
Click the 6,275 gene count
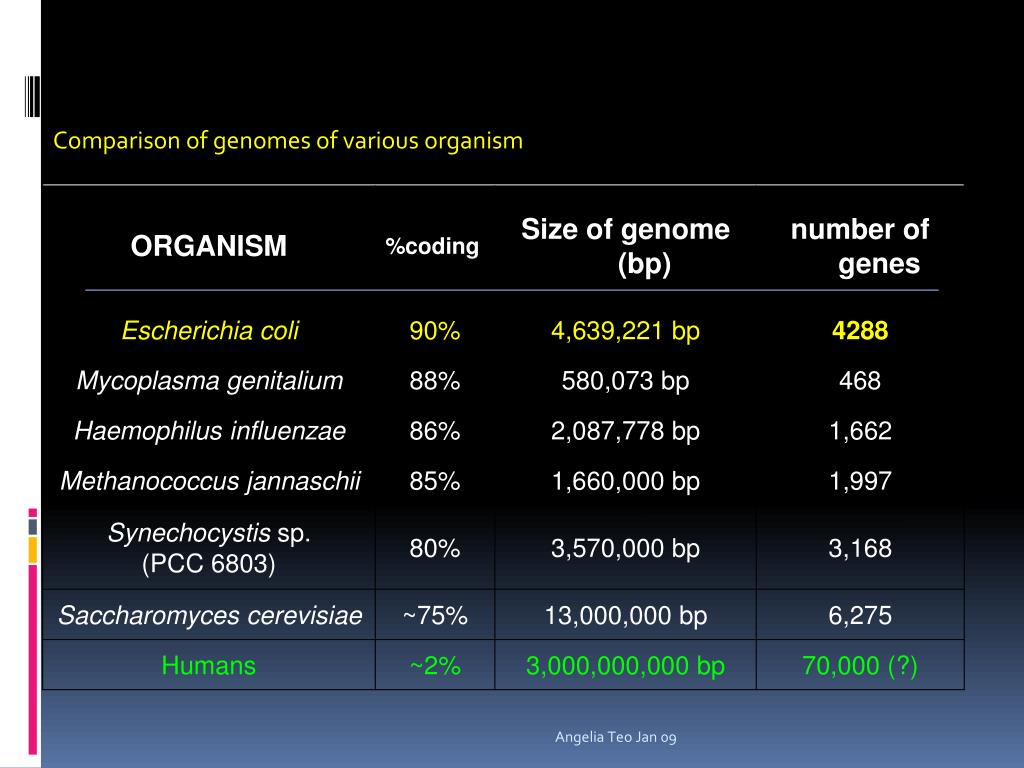(860, 616)
